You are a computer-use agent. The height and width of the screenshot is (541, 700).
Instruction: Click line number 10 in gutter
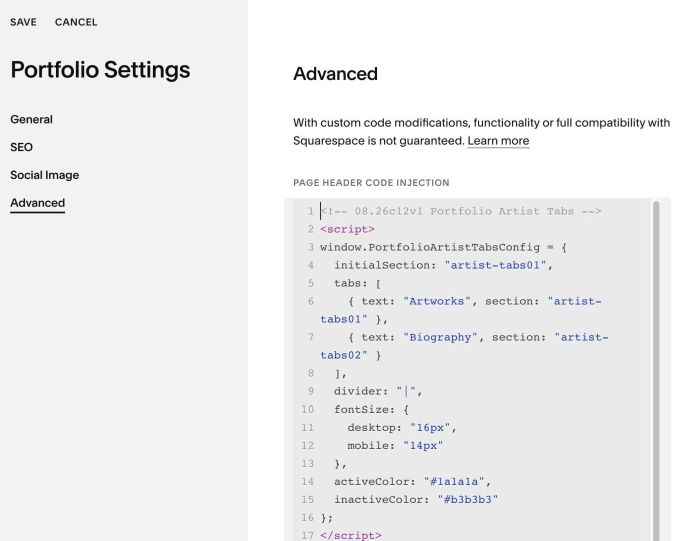[307, 409]
